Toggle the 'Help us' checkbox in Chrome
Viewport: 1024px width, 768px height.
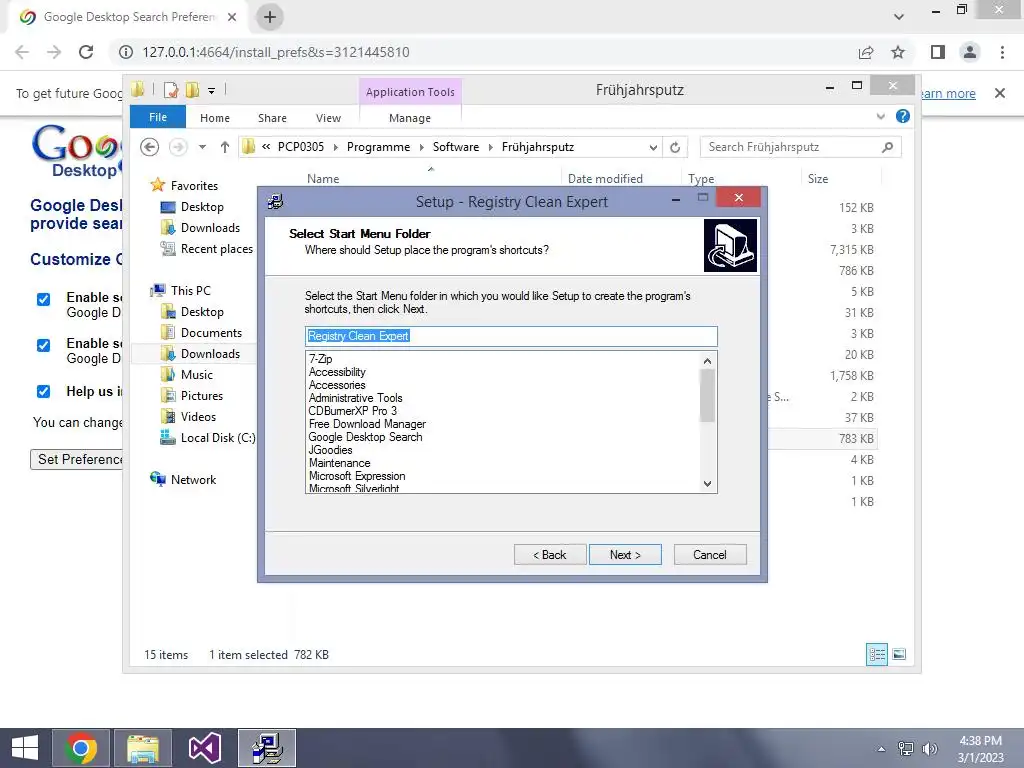(x=43, y=391)
